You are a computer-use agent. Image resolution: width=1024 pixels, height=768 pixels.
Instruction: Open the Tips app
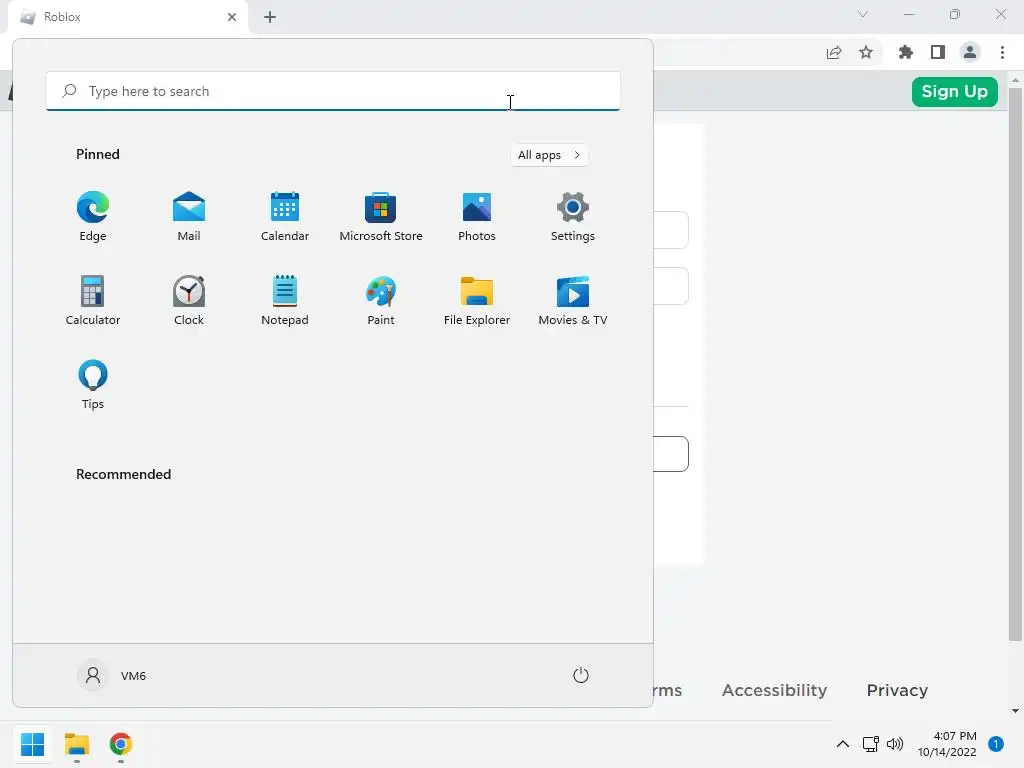tap(93, 385)
